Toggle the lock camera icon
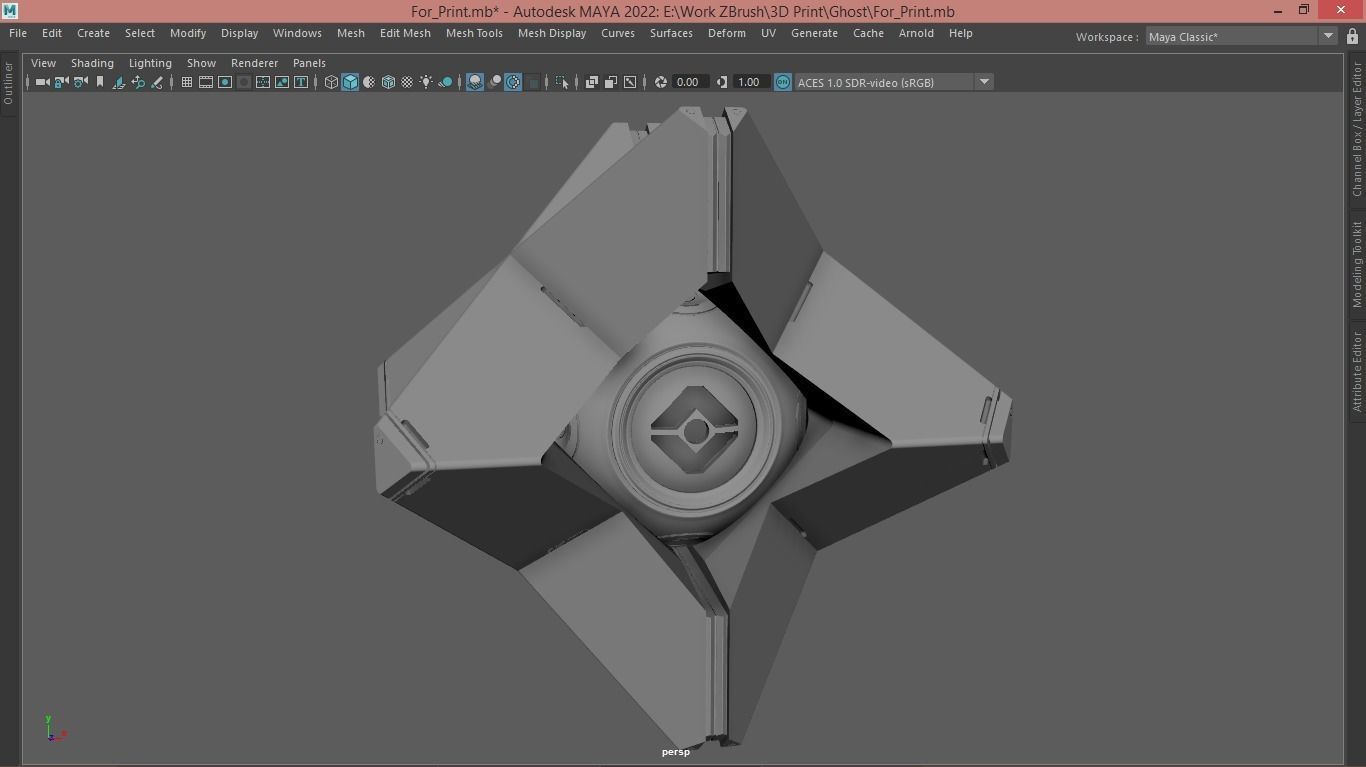 (60, 82)
